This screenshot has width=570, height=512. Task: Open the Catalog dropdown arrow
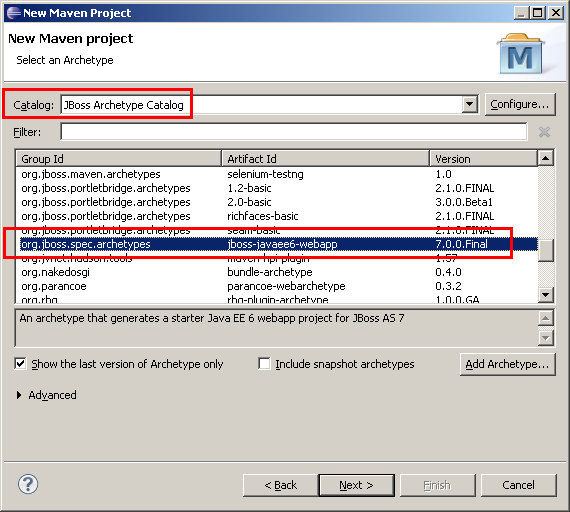coord(469,104)
